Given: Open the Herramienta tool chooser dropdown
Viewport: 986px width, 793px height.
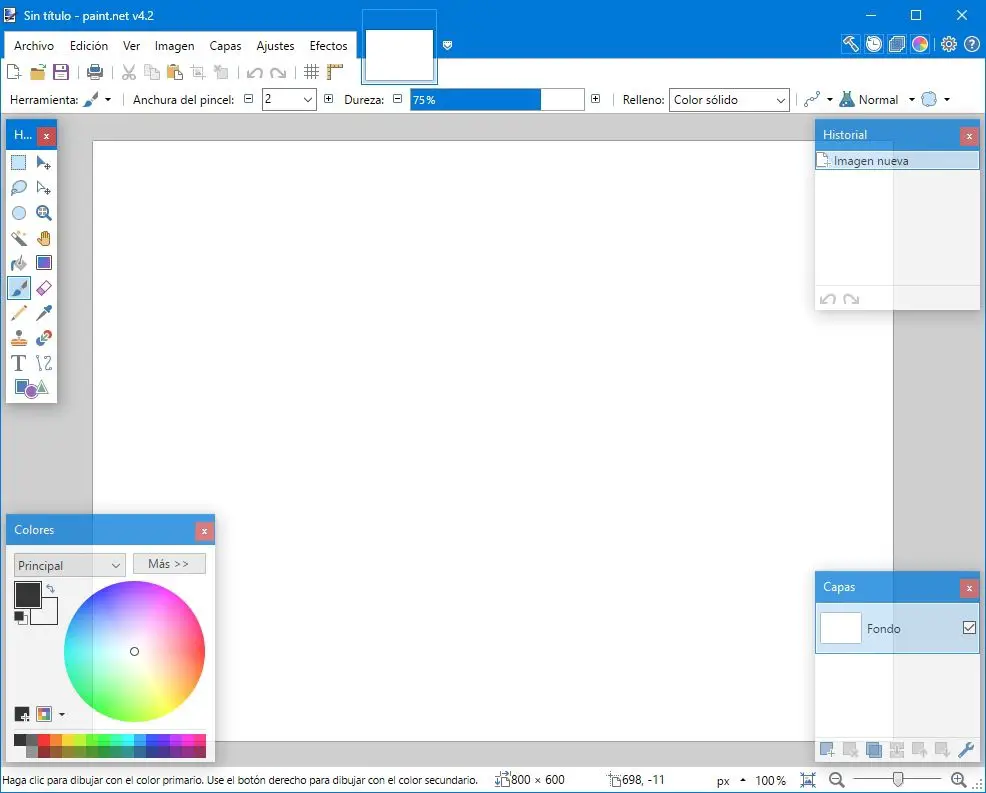Looking at the screenshot, I should 108,99.
